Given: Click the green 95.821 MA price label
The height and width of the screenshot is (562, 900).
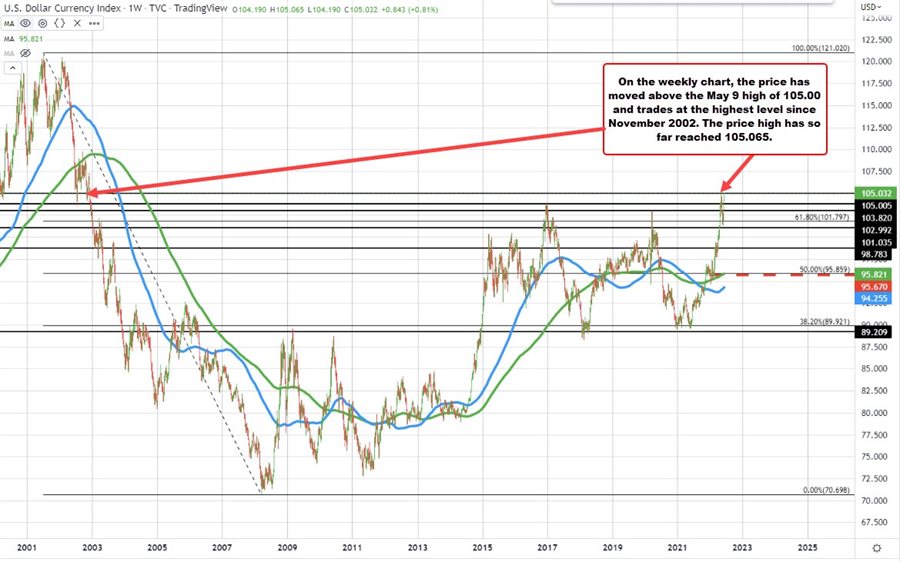Looking at the screenshot, I should tap(874, 274).
